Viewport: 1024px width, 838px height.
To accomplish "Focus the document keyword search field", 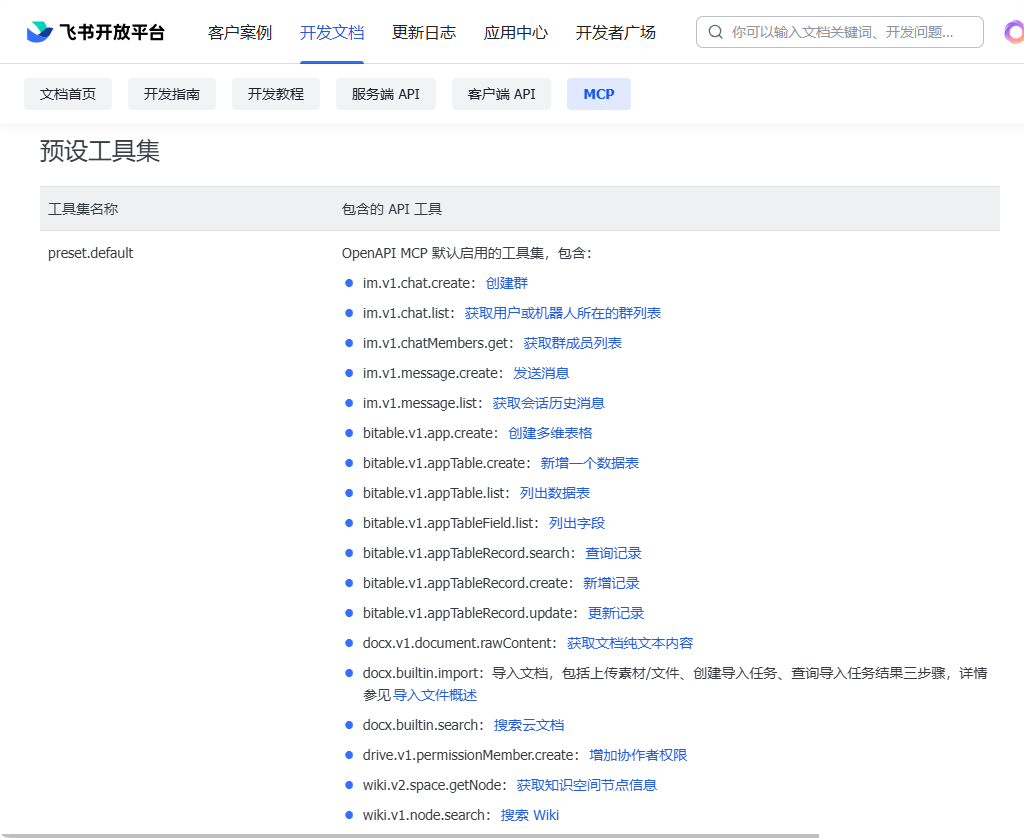I will coord(840,32).
